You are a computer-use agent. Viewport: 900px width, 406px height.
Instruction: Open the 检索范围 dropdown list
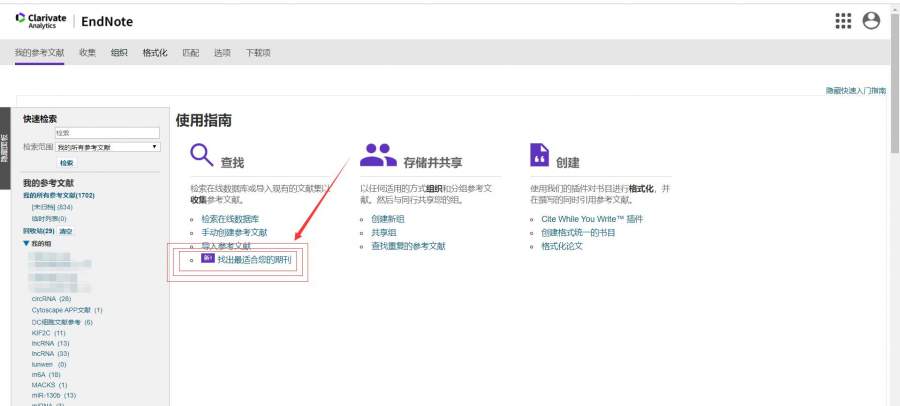coord(108,147)
